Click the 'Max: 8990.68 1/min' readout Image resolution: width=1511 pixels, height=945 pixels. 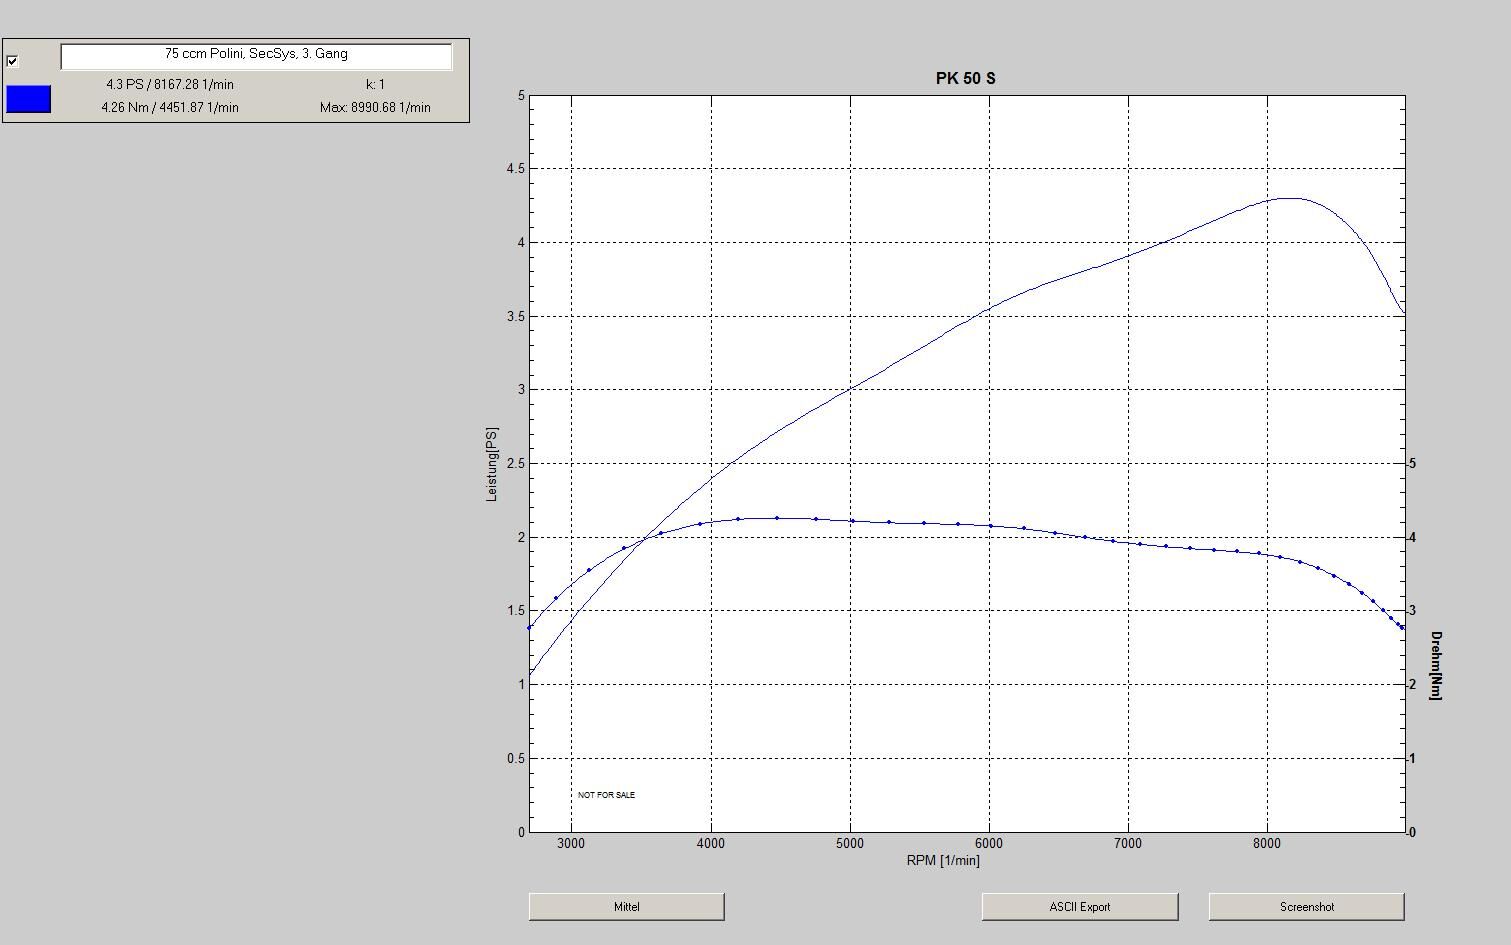[375, 107]
